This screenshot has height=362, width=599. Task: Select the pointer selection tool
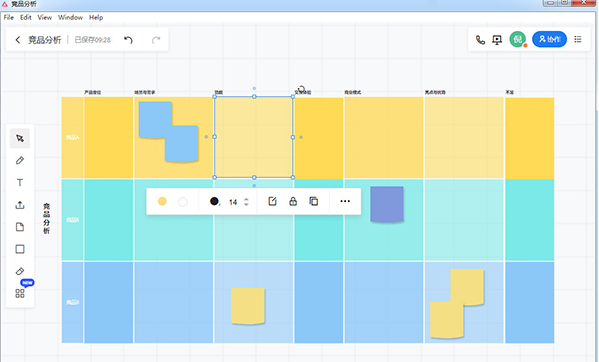pos(20,138)
